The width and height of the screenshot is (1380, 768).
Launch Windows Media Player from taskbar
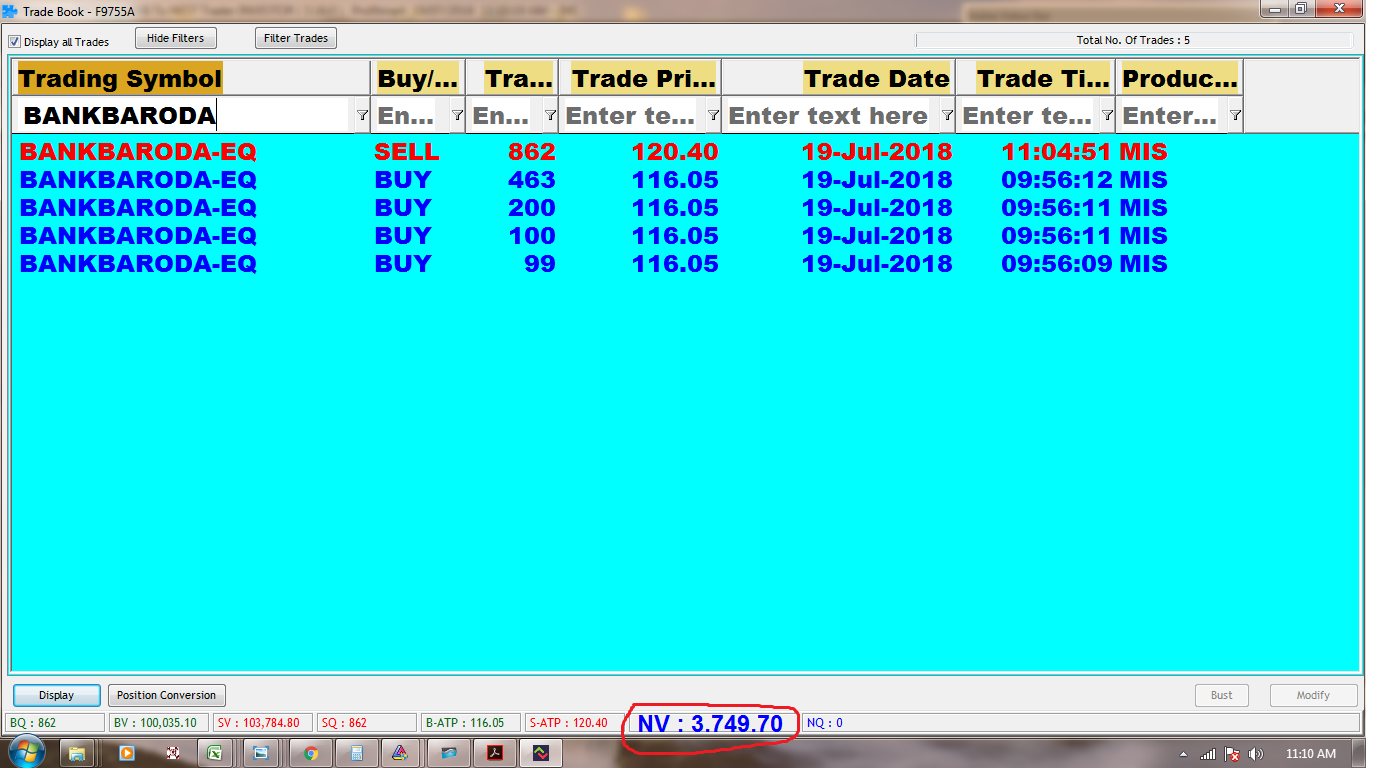127,753
